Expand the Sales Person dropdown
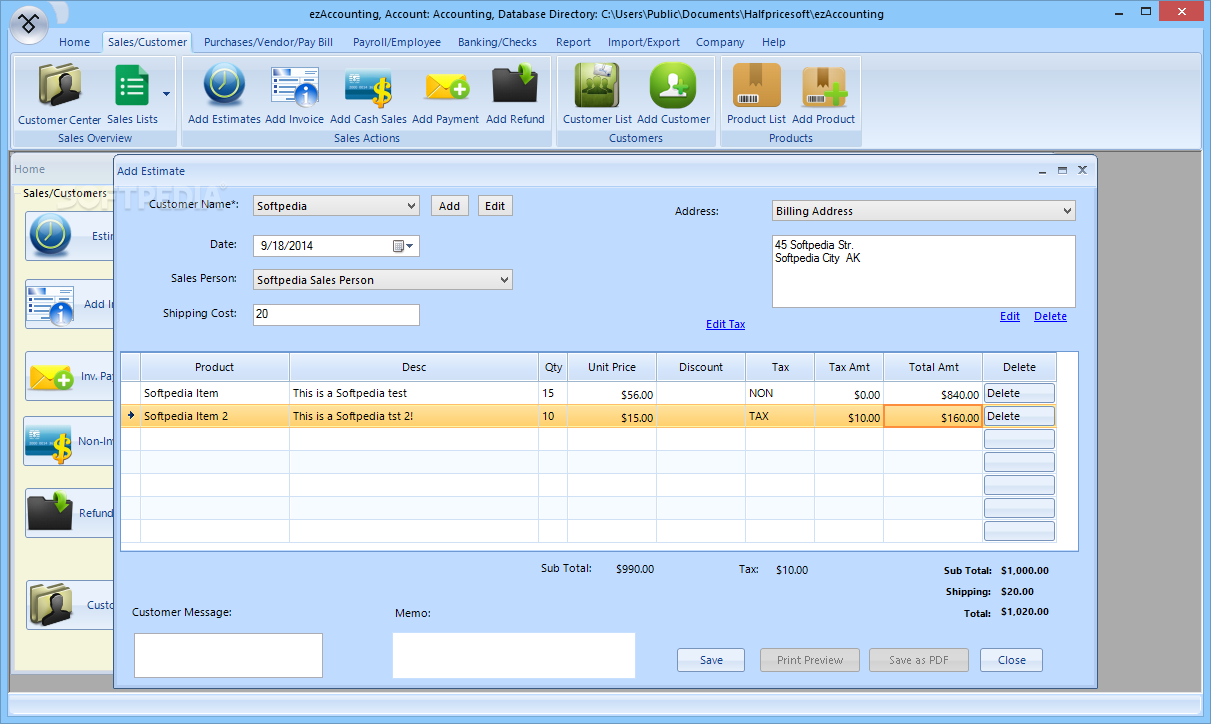Screen dimensions: 1211x724 pyautogui.click(x=504, y=280)
